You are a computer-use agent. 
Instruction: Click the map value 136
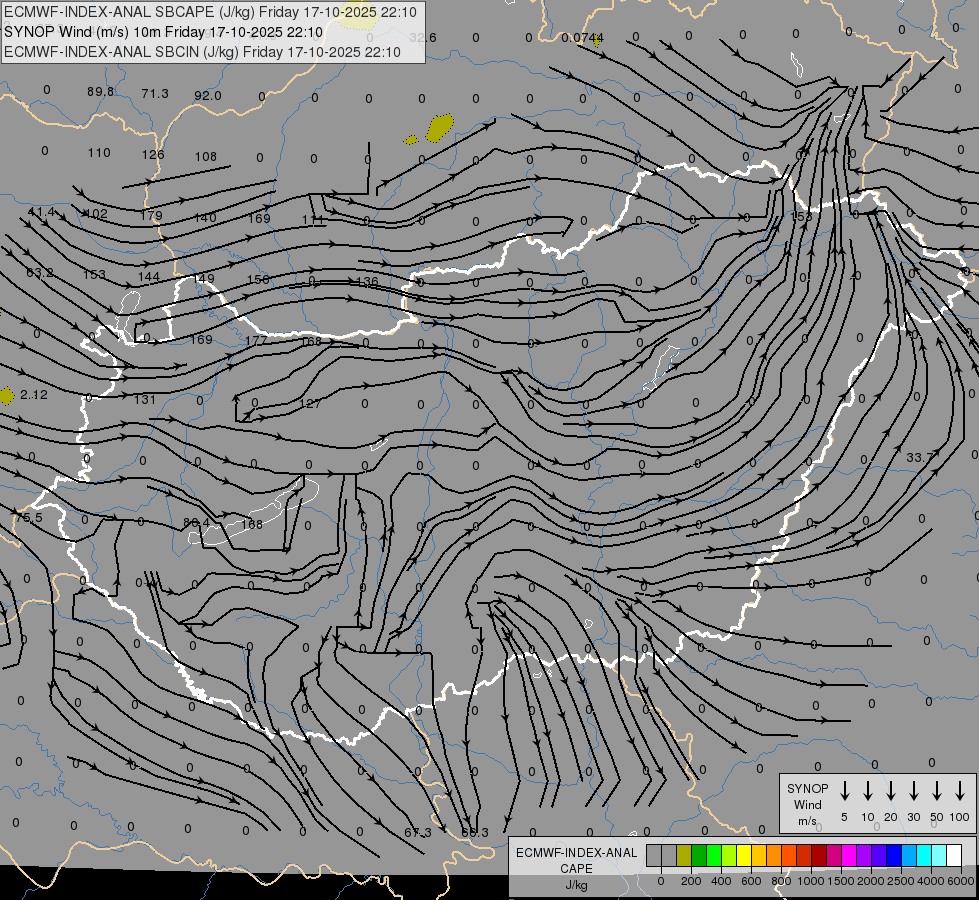click(367, 281)
